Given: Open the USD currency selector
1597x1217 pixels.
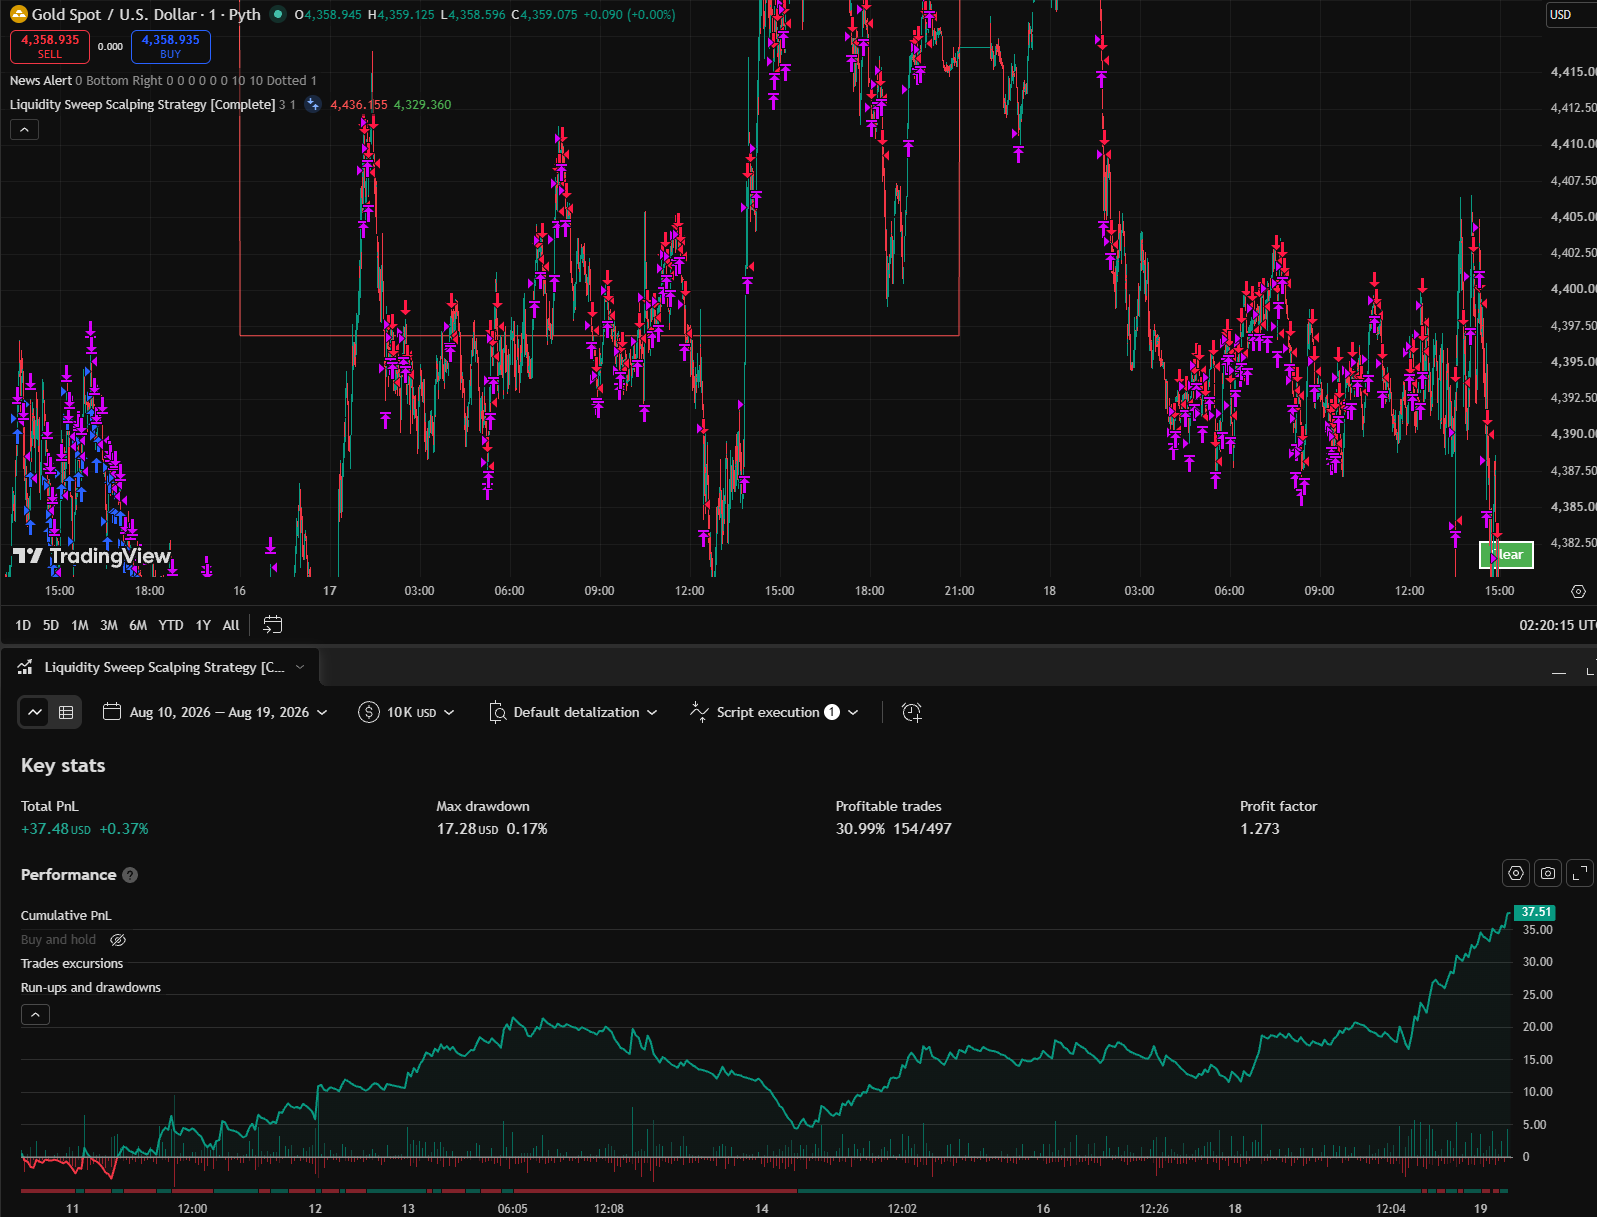Looking at the screenshot, I should pyautogui.click(x=1570, y=14).
